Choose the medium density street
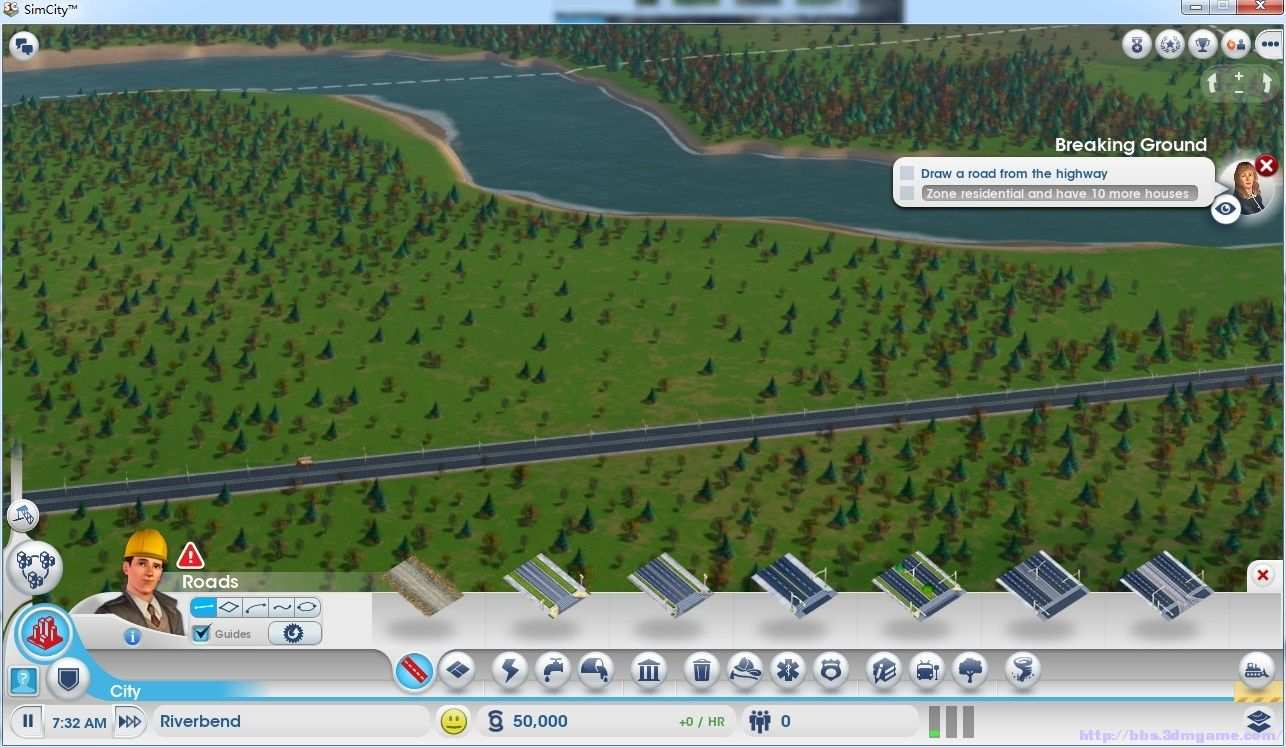The height and width of the screenshot is (748, 1286). pos(670,586)
